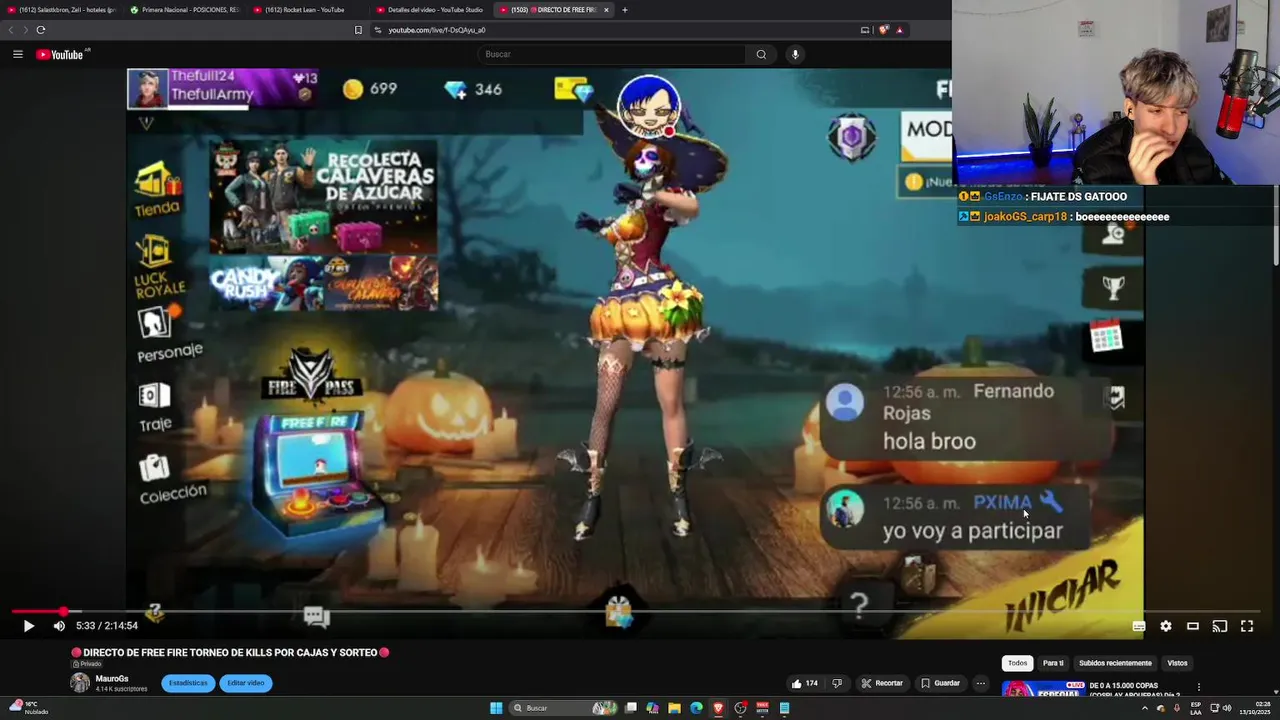
Task: Open Brave browser taskbar icon
Action: (x=718, y=708)
